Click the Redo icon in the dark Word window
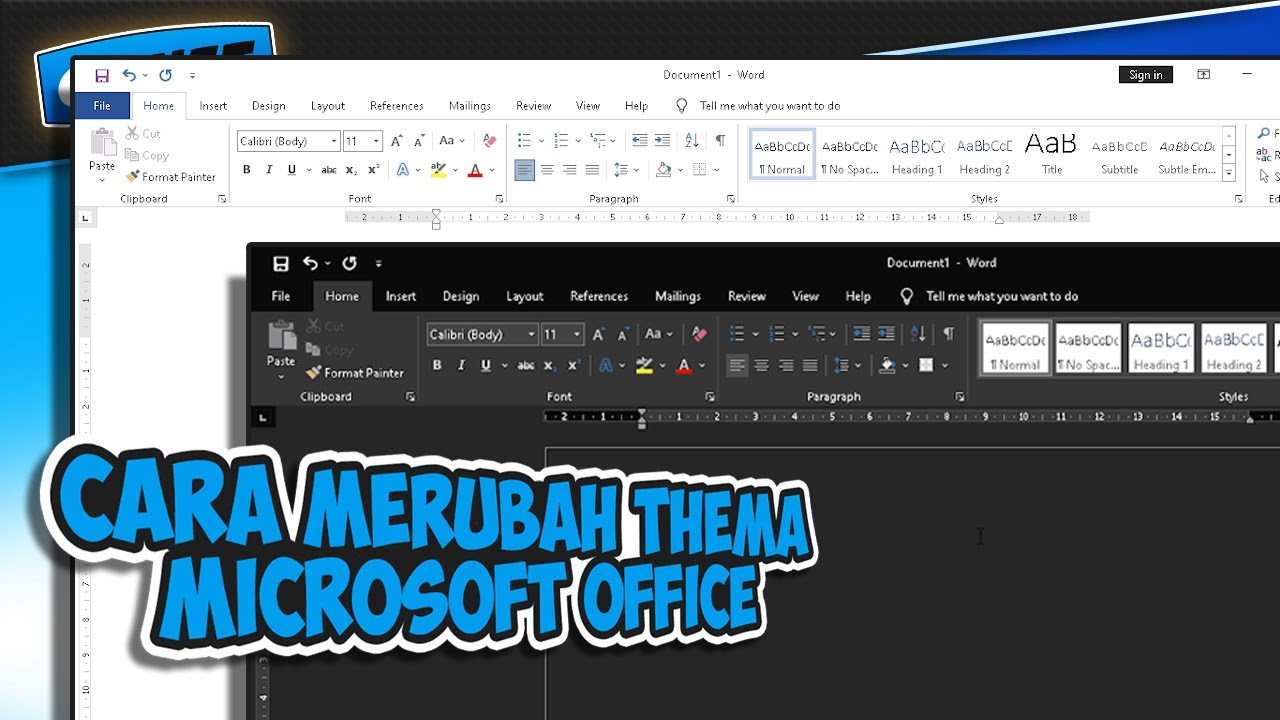Screen dimensions: 1280x720 349,263
